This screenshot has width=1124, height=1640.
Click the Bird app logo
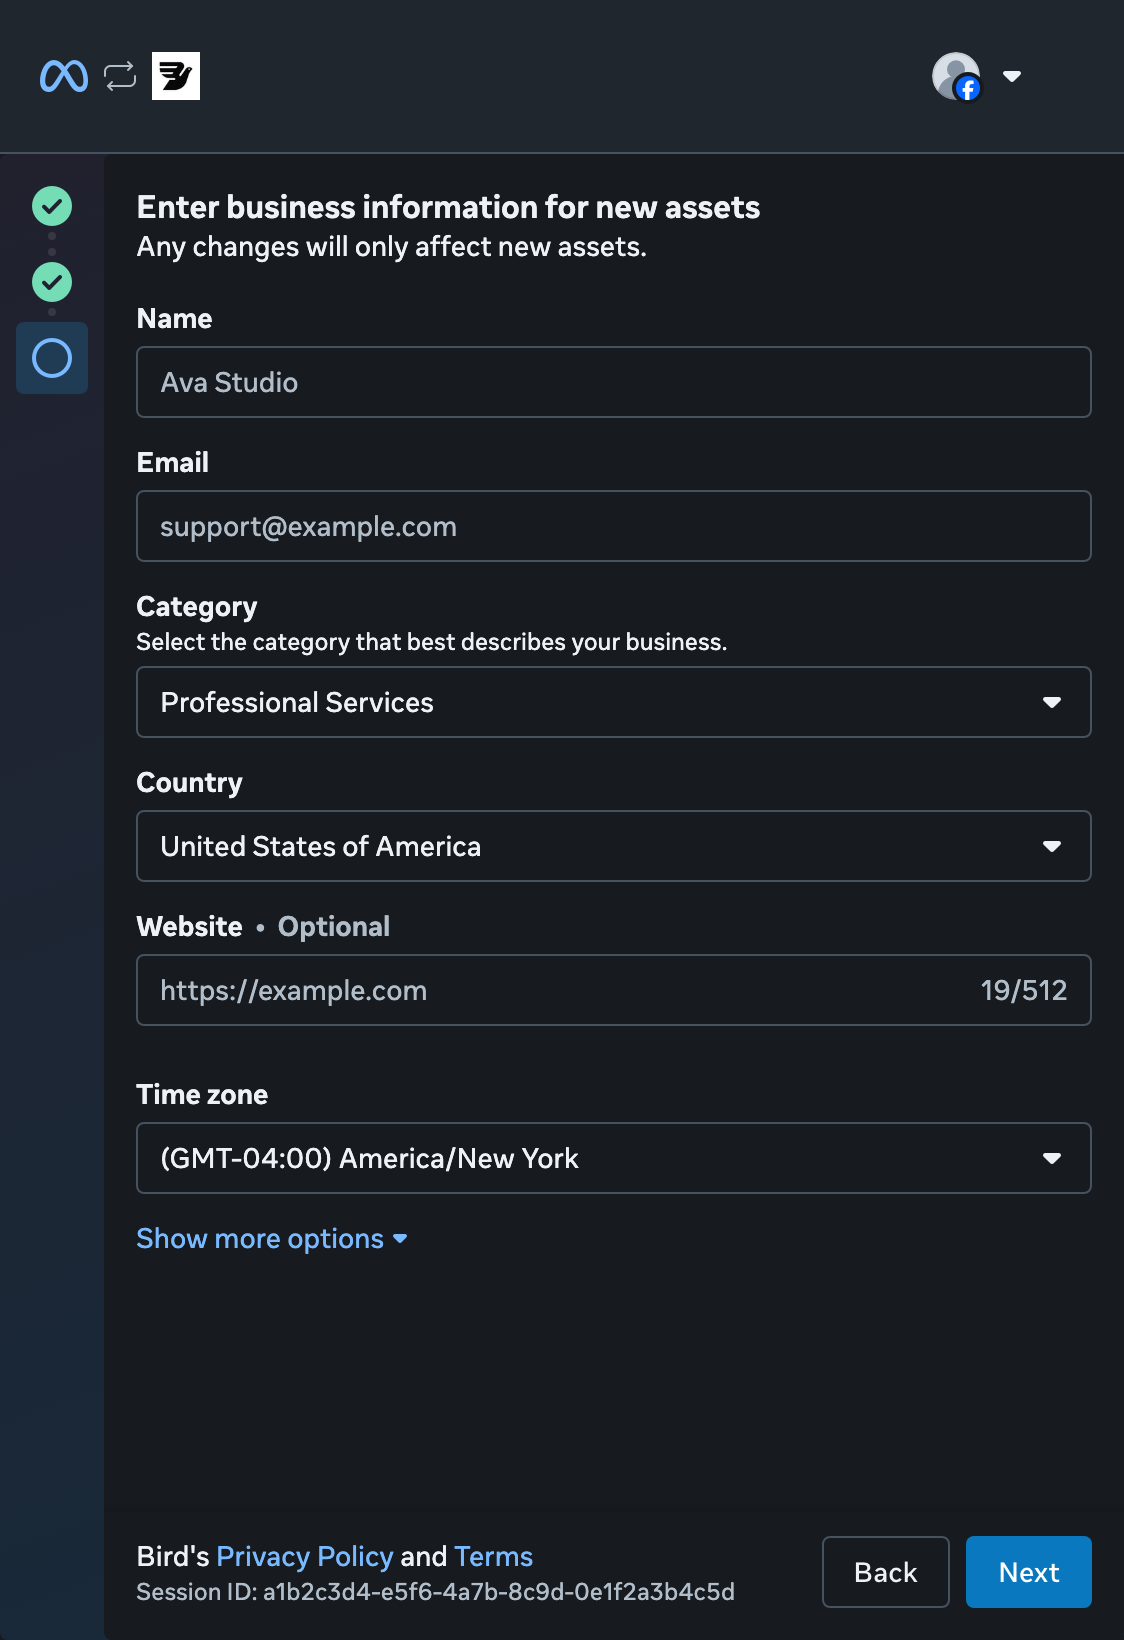pos(176,76)
